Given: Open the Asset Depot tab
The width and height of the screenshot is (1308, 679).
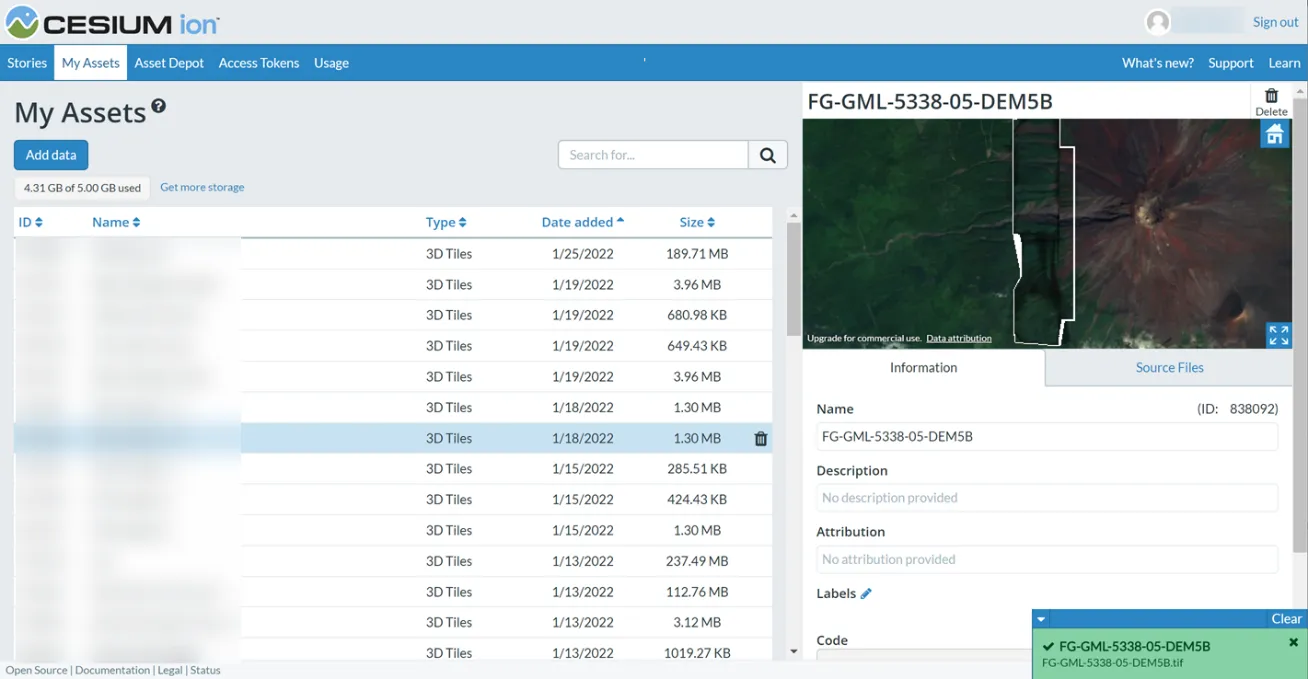Looking at the screenshot, I should click(169, 63).
